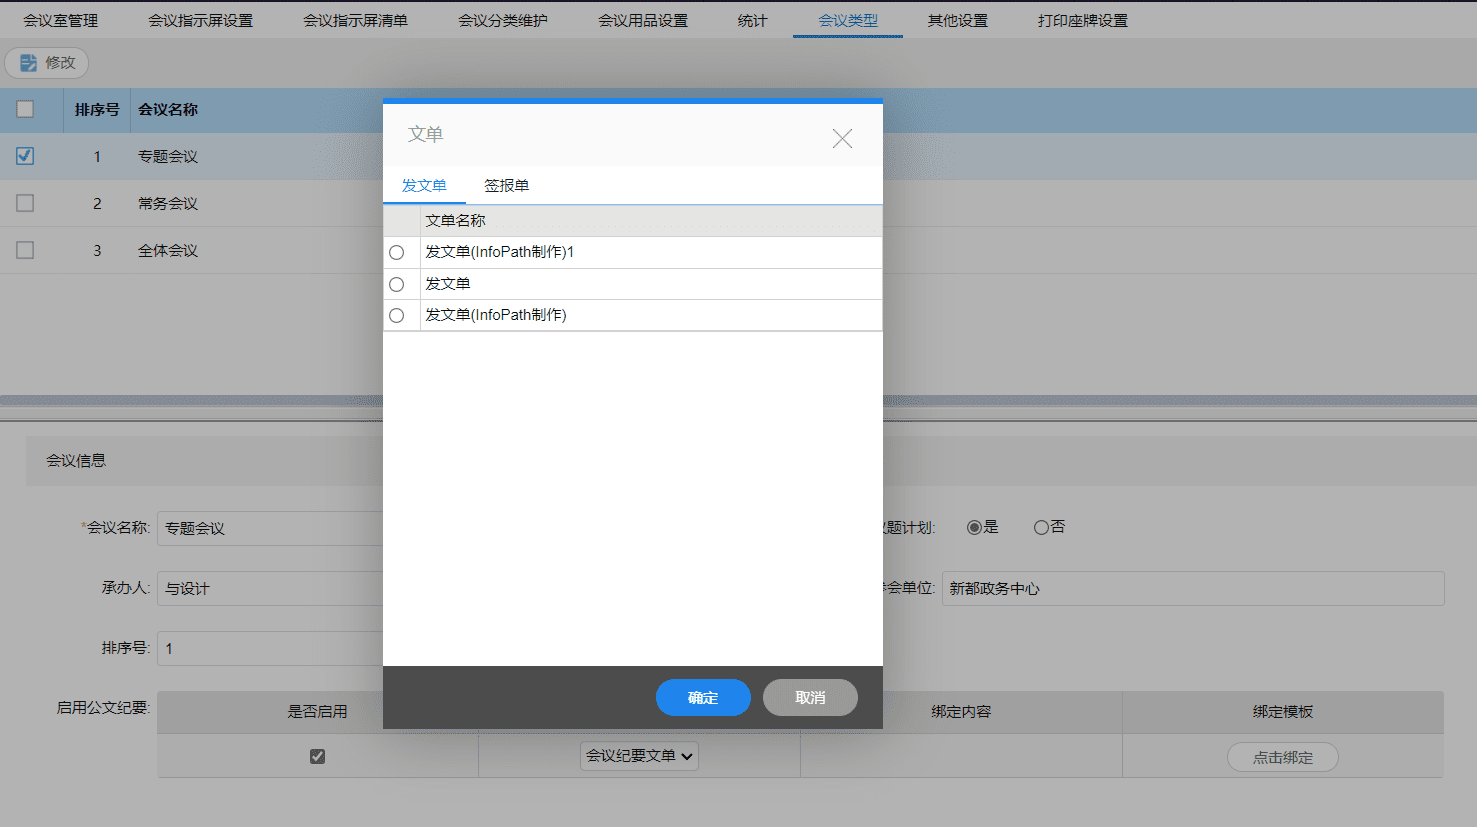Click the 排序号 input field

pyautogui.click(x=270, y=648)
